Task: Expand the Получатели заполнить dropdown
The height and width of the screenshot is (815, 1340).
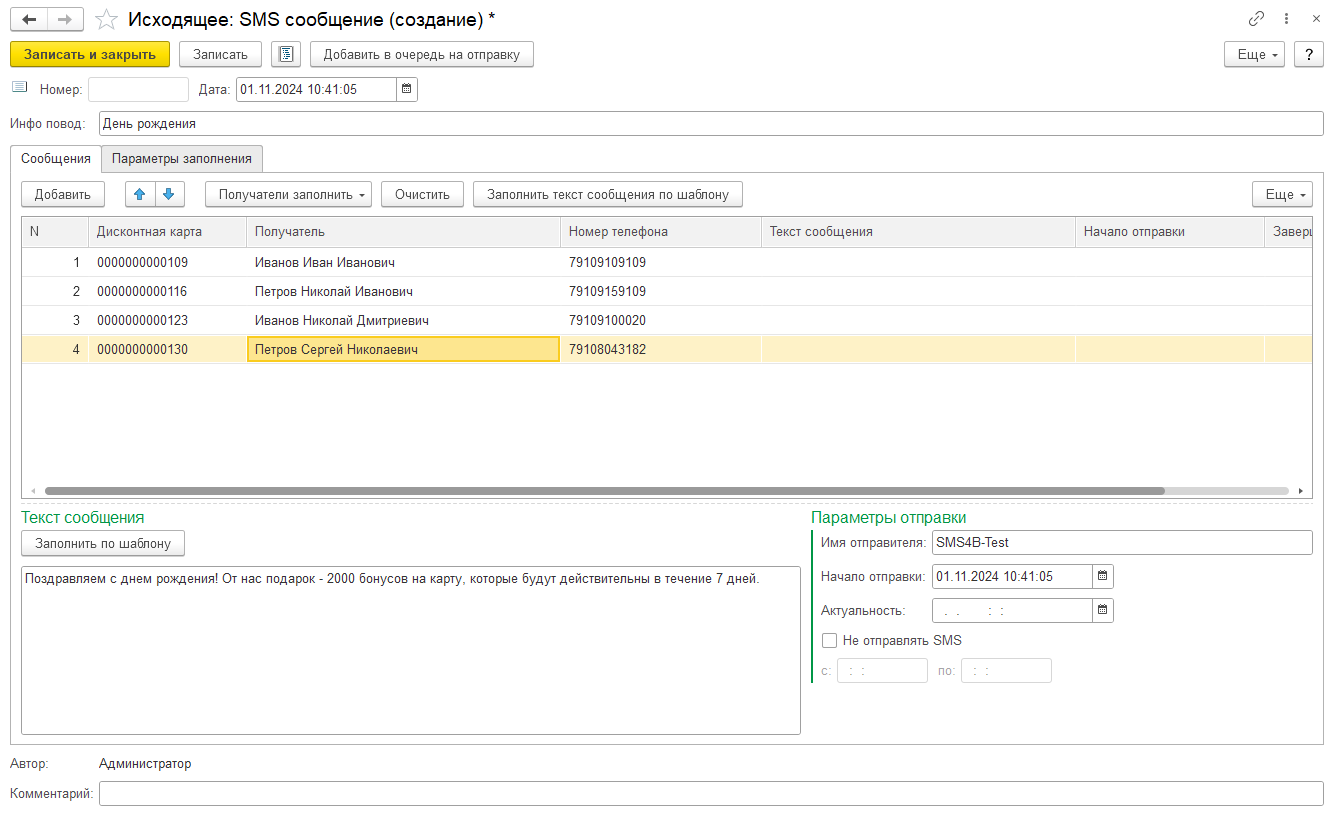Action: click(288, 194)
